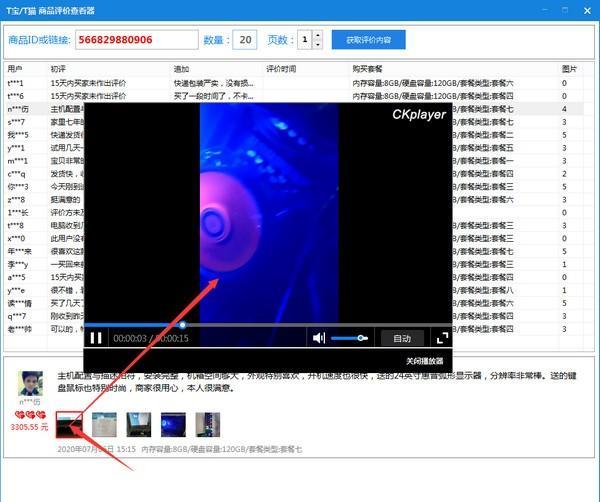Click 获取评价内容 button
The width and height of the screenshot is (600, 502).
[368, 40]
